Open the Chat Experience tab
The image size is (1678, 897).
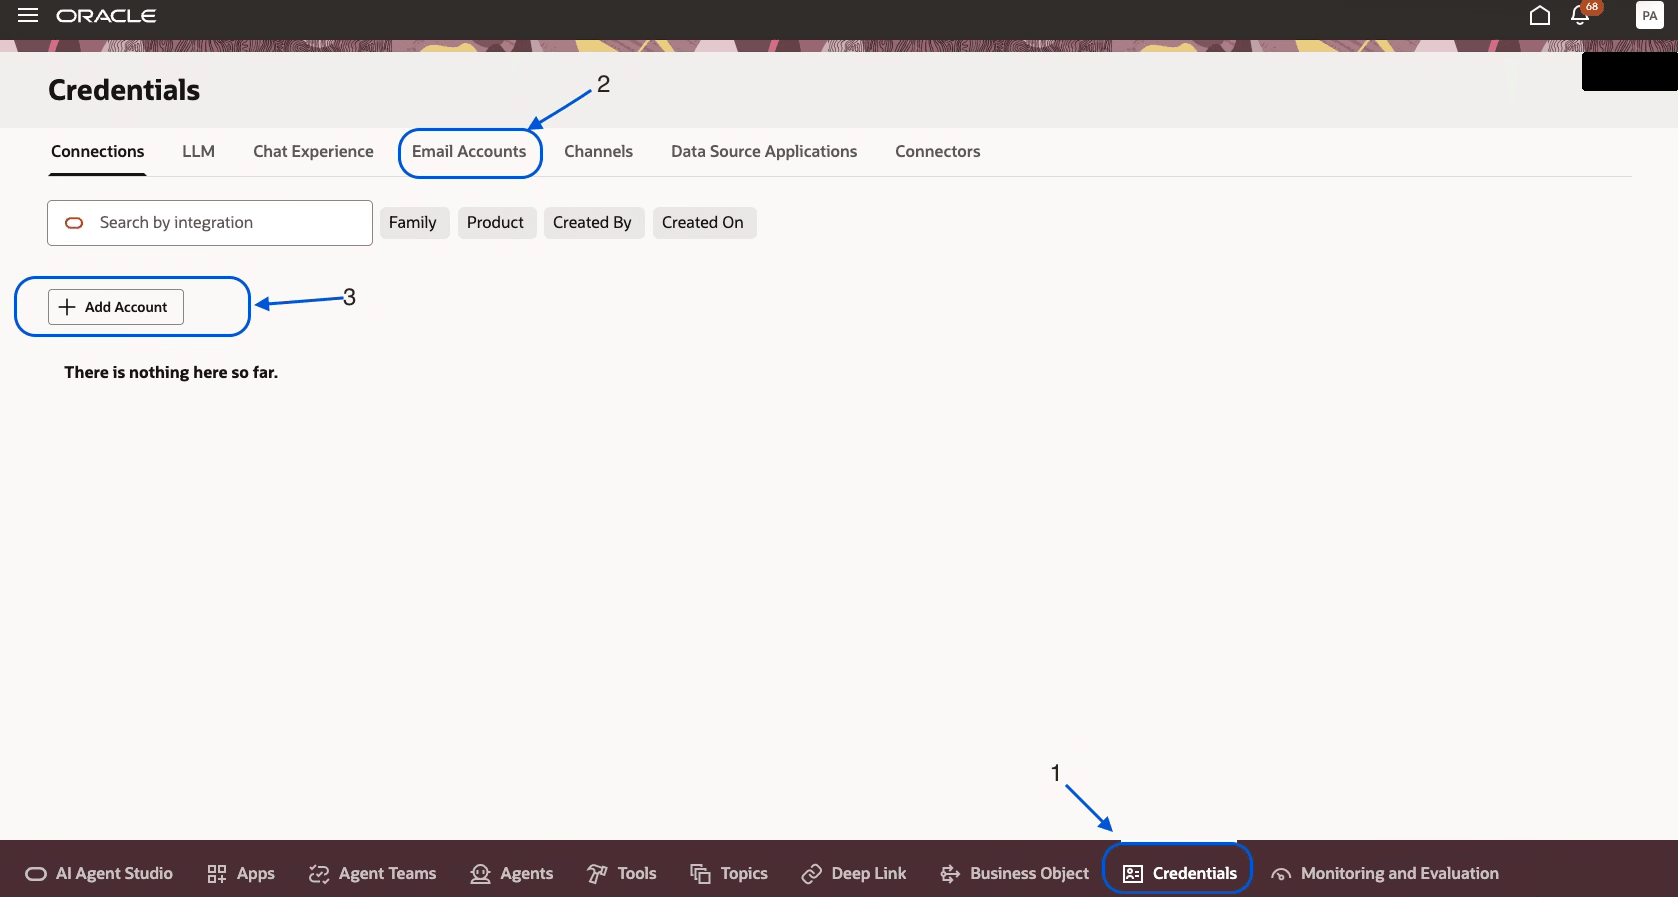click(313, 152)
